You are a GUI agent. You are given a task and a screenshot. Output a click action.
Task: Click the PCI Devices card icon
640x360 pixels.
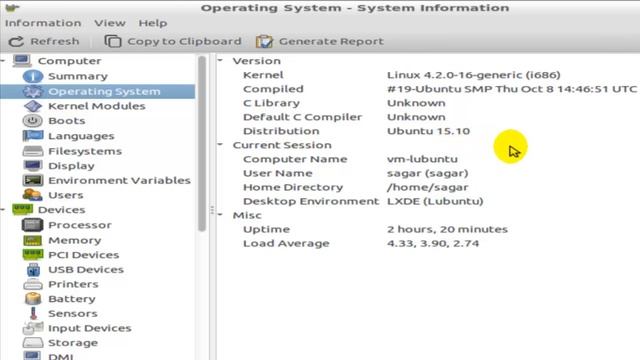[33, 255]
